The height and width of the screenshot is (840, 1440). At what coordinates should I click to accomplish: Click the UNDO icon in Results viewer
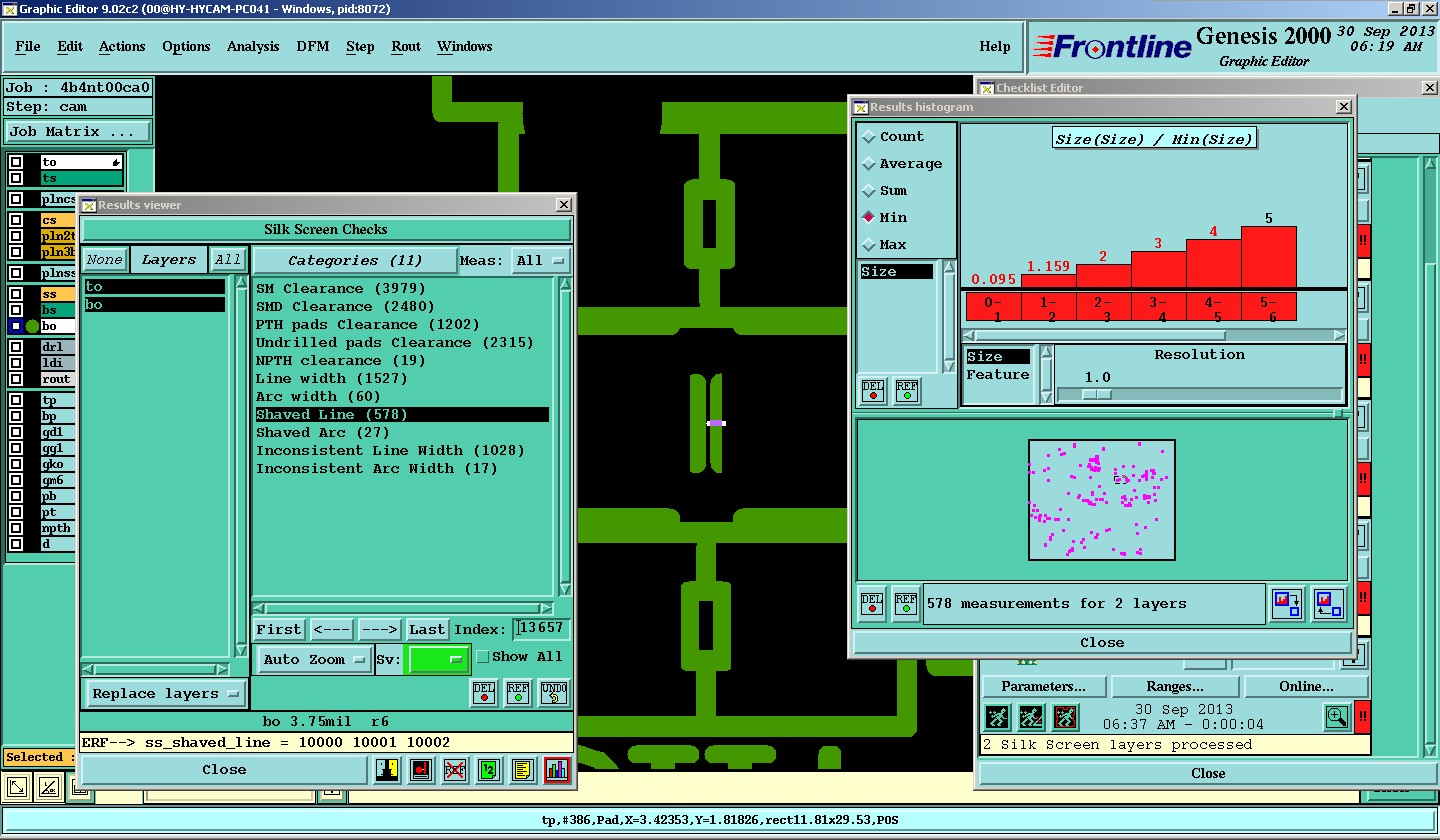(x=554, y=692)
